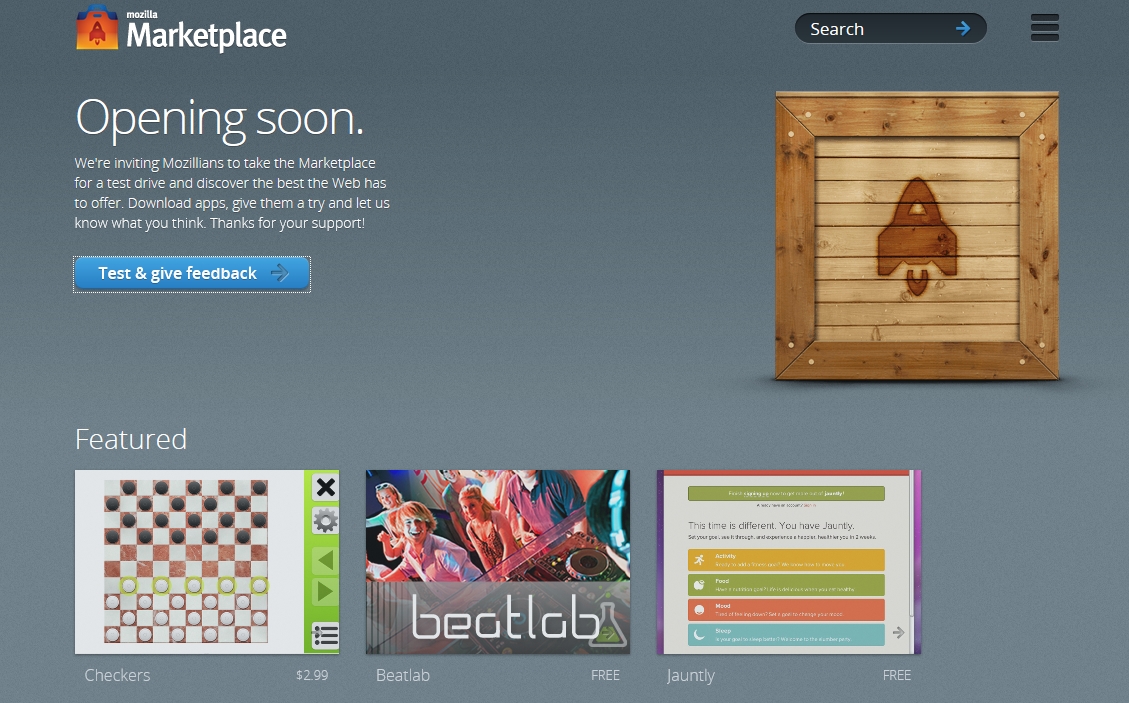The image size is (1129, 703).
Task: Click the Mozilla Marketplace bag logo icon
Action: [97, 27]
